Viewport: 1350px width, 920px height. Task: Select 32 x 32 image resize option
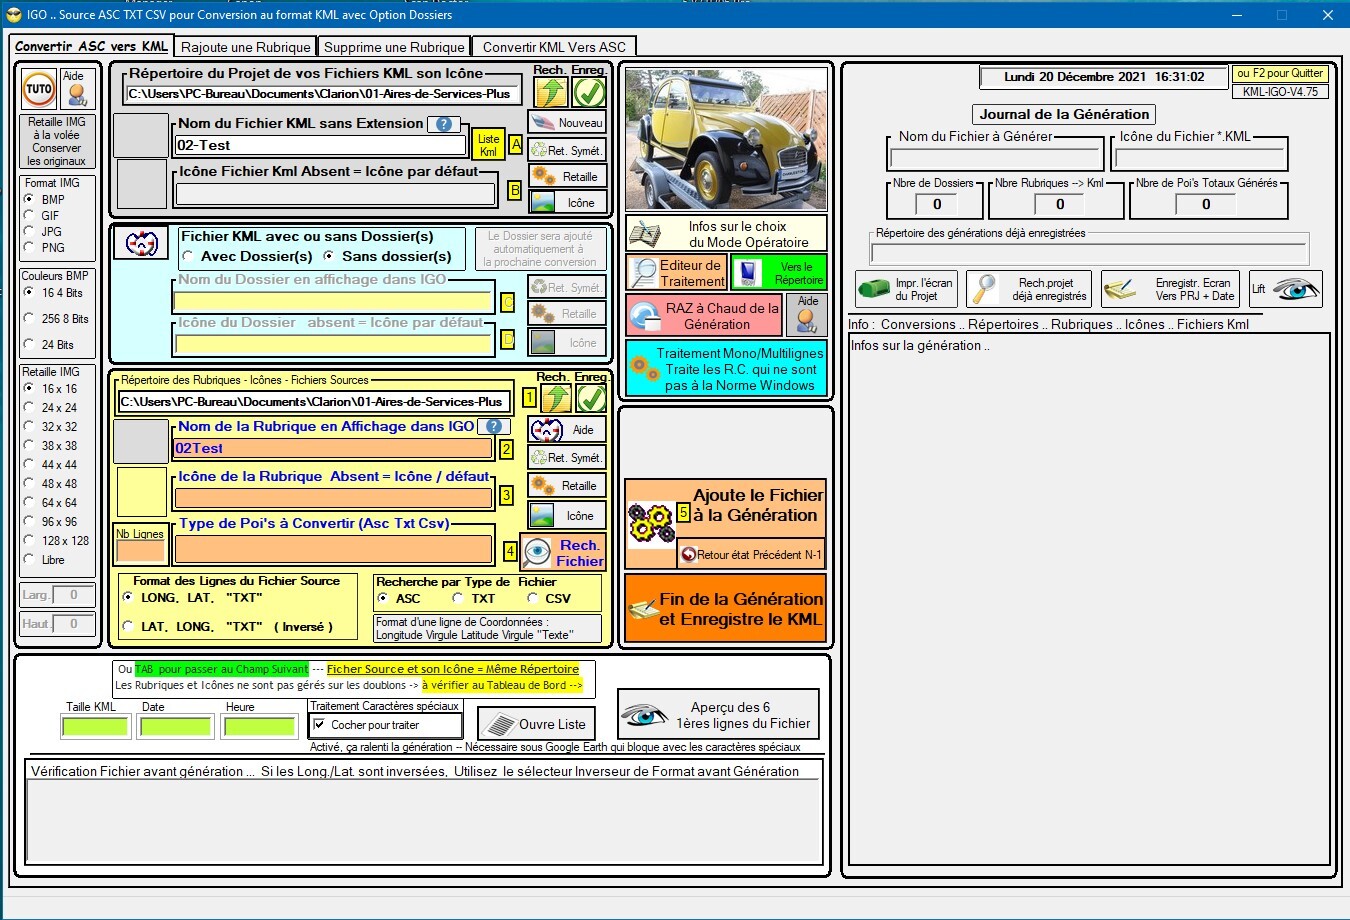tap(30, 426)
